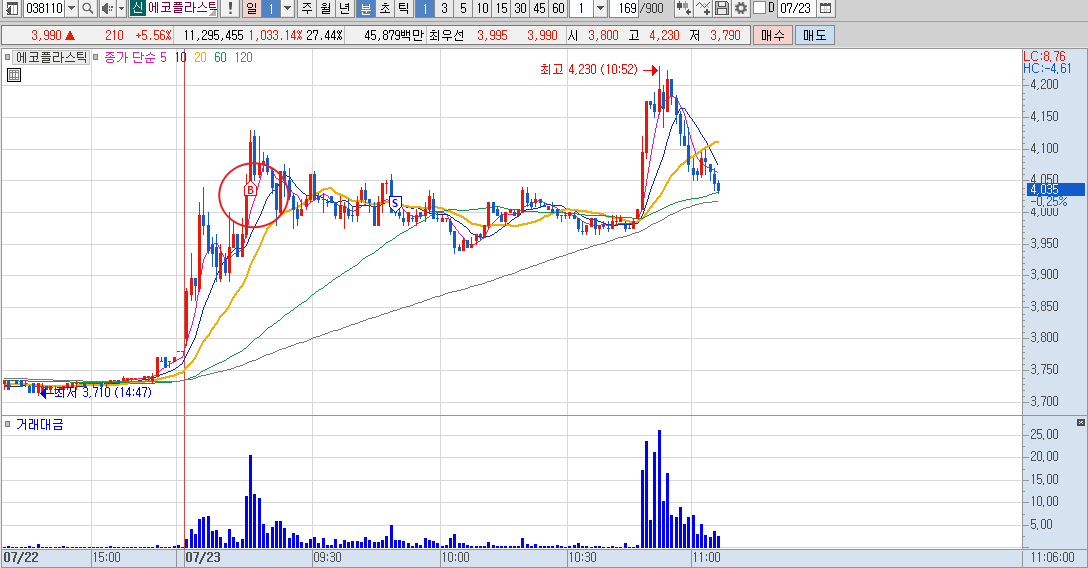Check the D date checkbox

(x=759, y=8)
